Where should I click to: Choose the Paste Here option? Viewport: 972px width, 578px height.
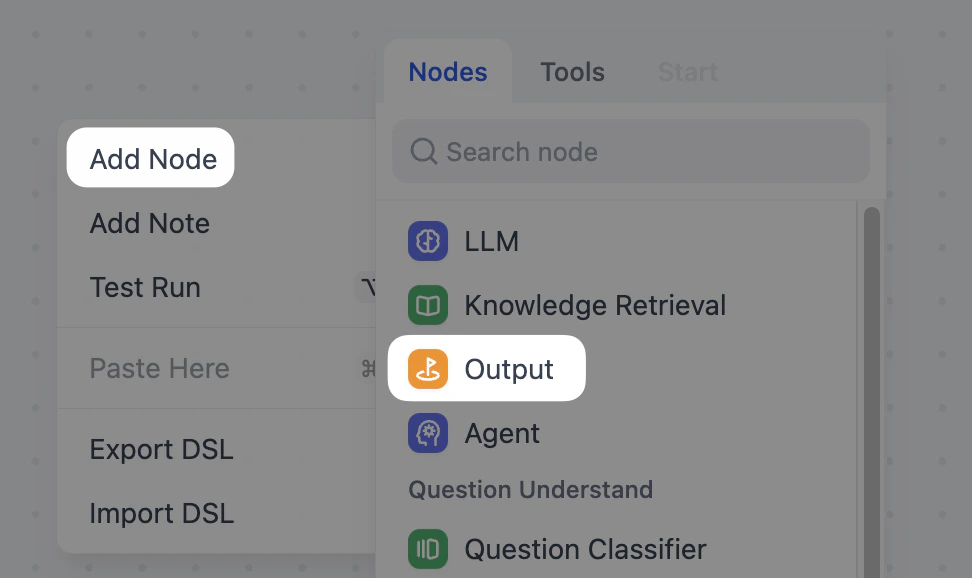tap(158, 368)
